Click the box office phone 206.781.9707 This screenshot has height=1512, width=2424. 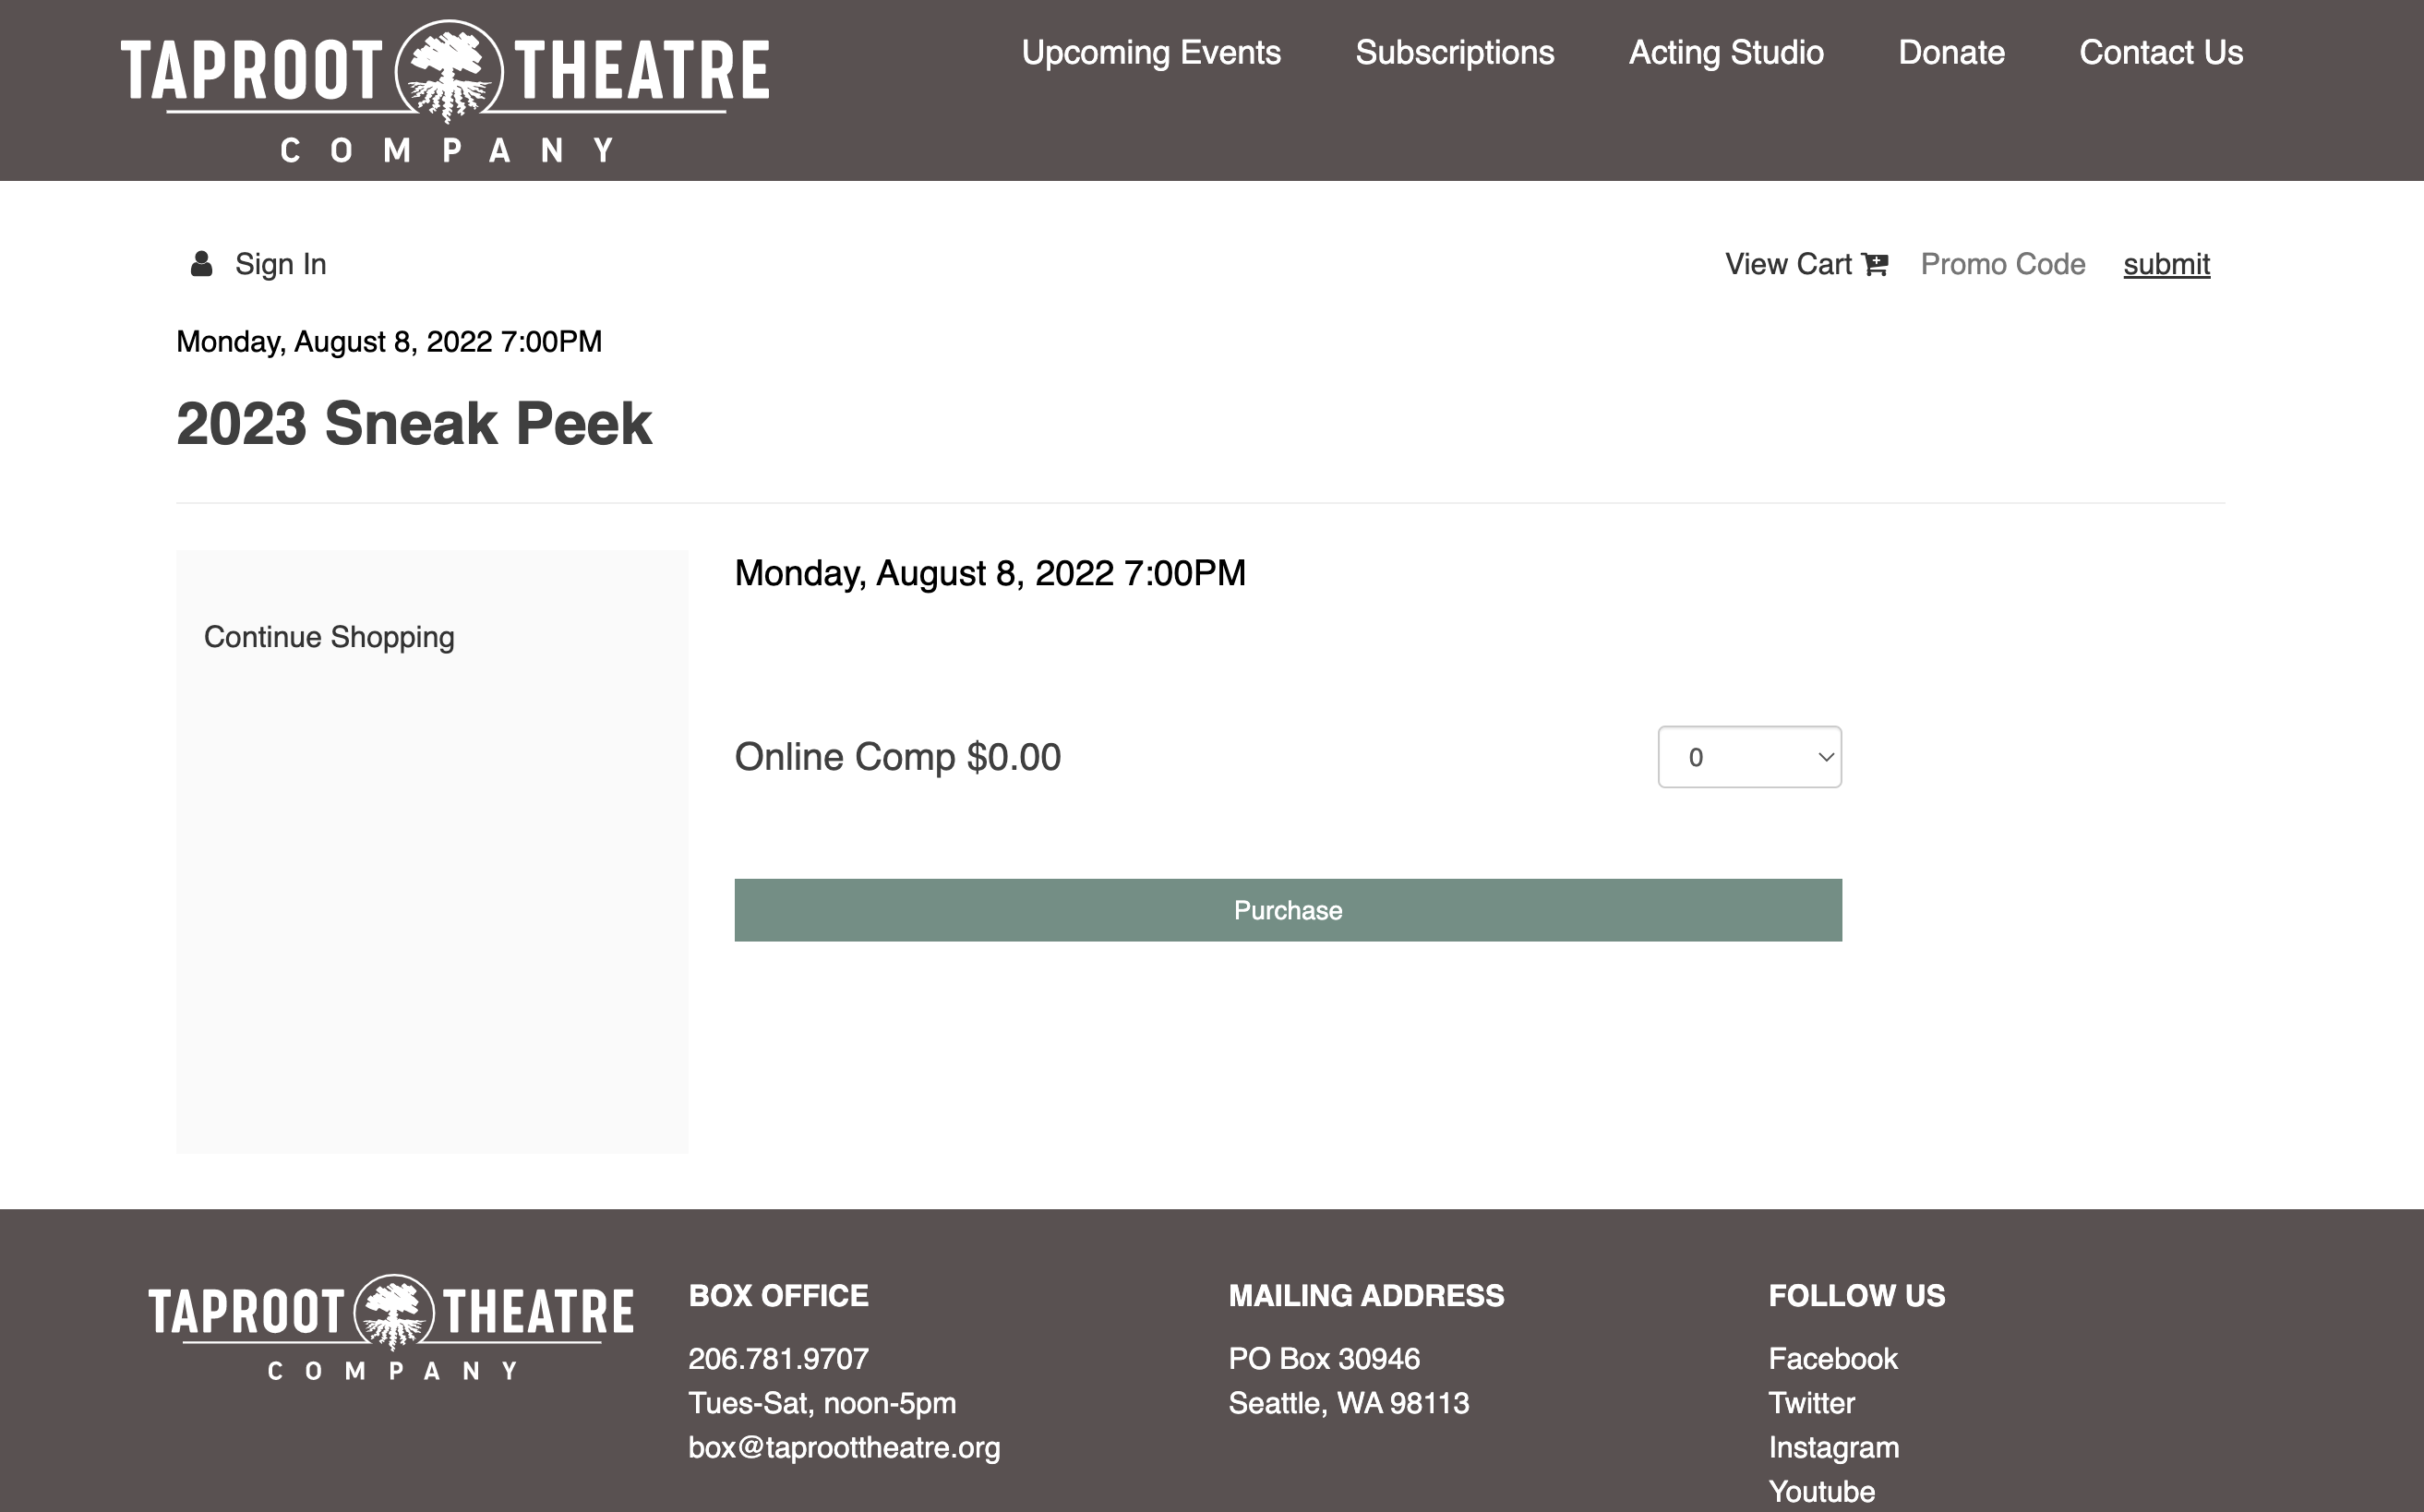tap(778, 1358)
